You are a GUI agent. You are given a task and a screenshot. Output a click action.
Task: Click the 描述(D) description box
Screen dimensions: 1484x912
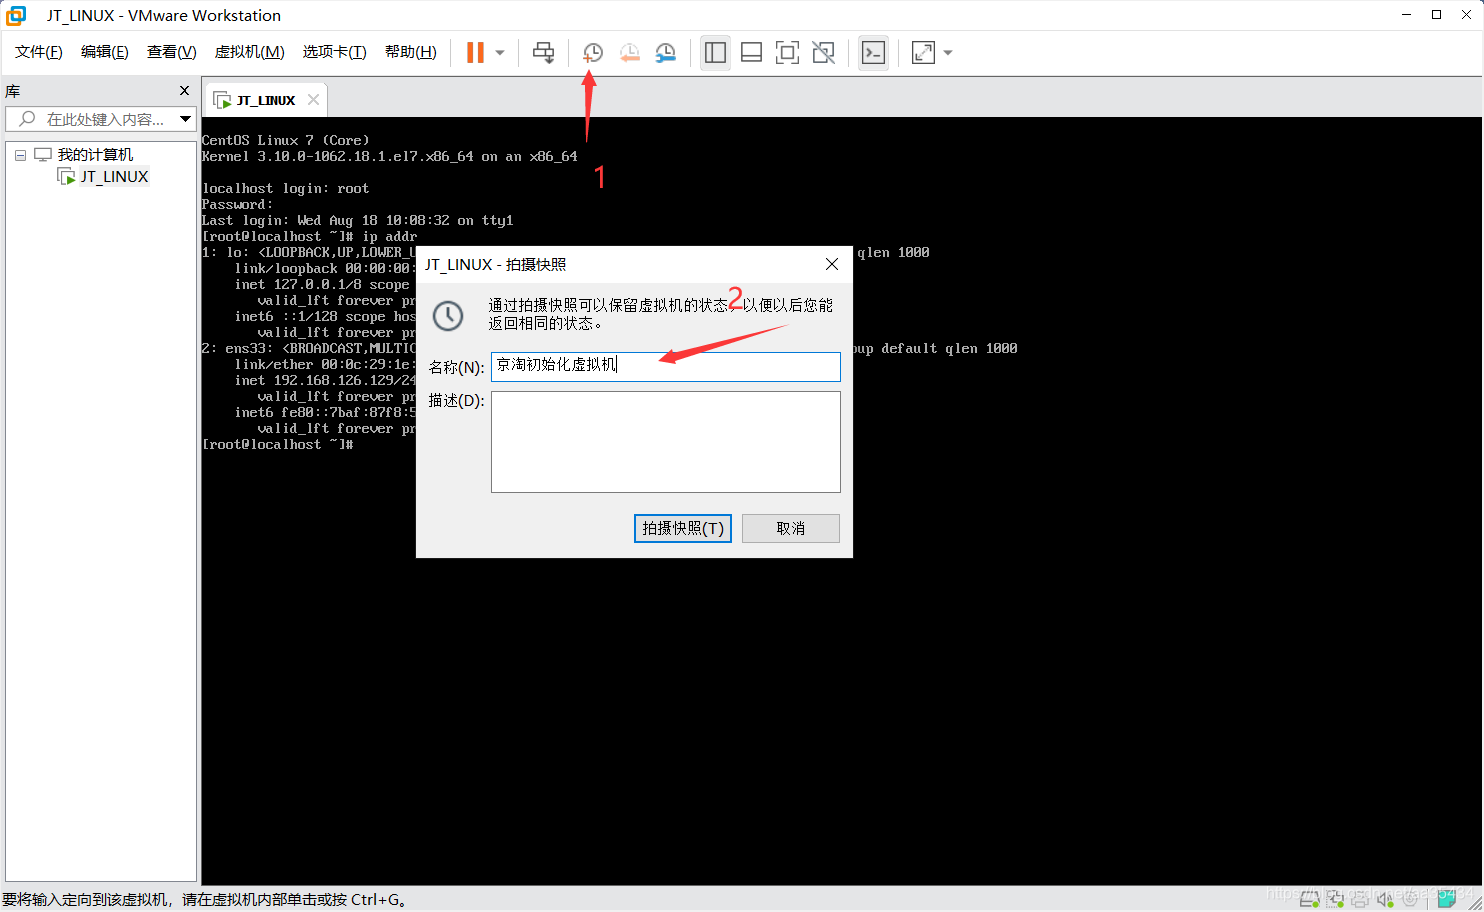(666, 442)
